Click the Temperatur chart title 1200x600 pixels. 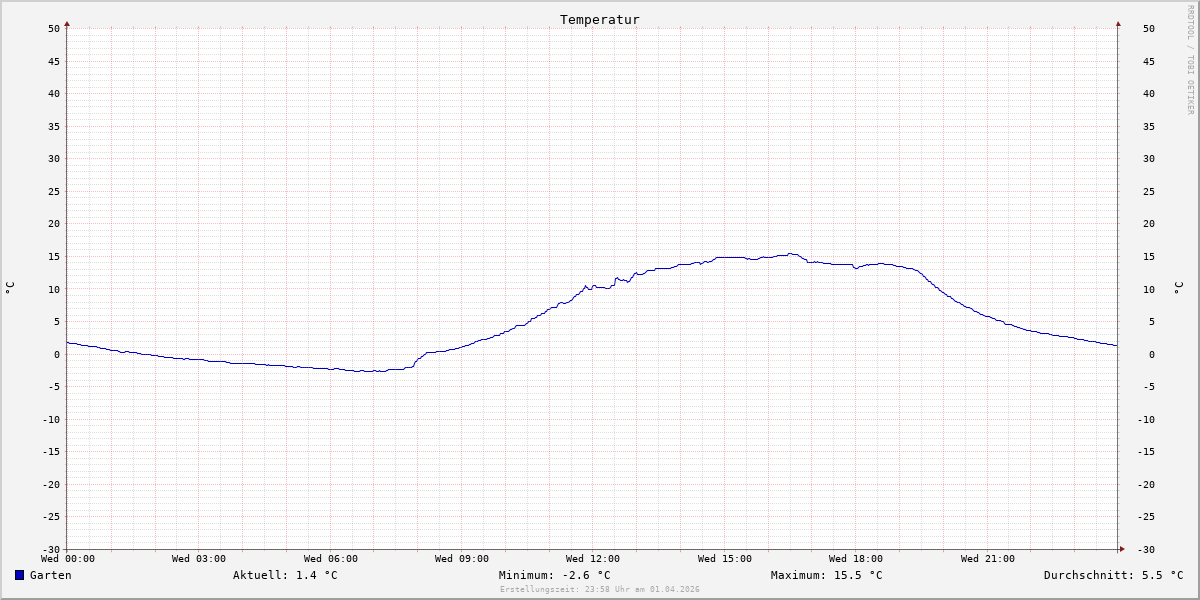pyautogui.click(x=600, y=20)
